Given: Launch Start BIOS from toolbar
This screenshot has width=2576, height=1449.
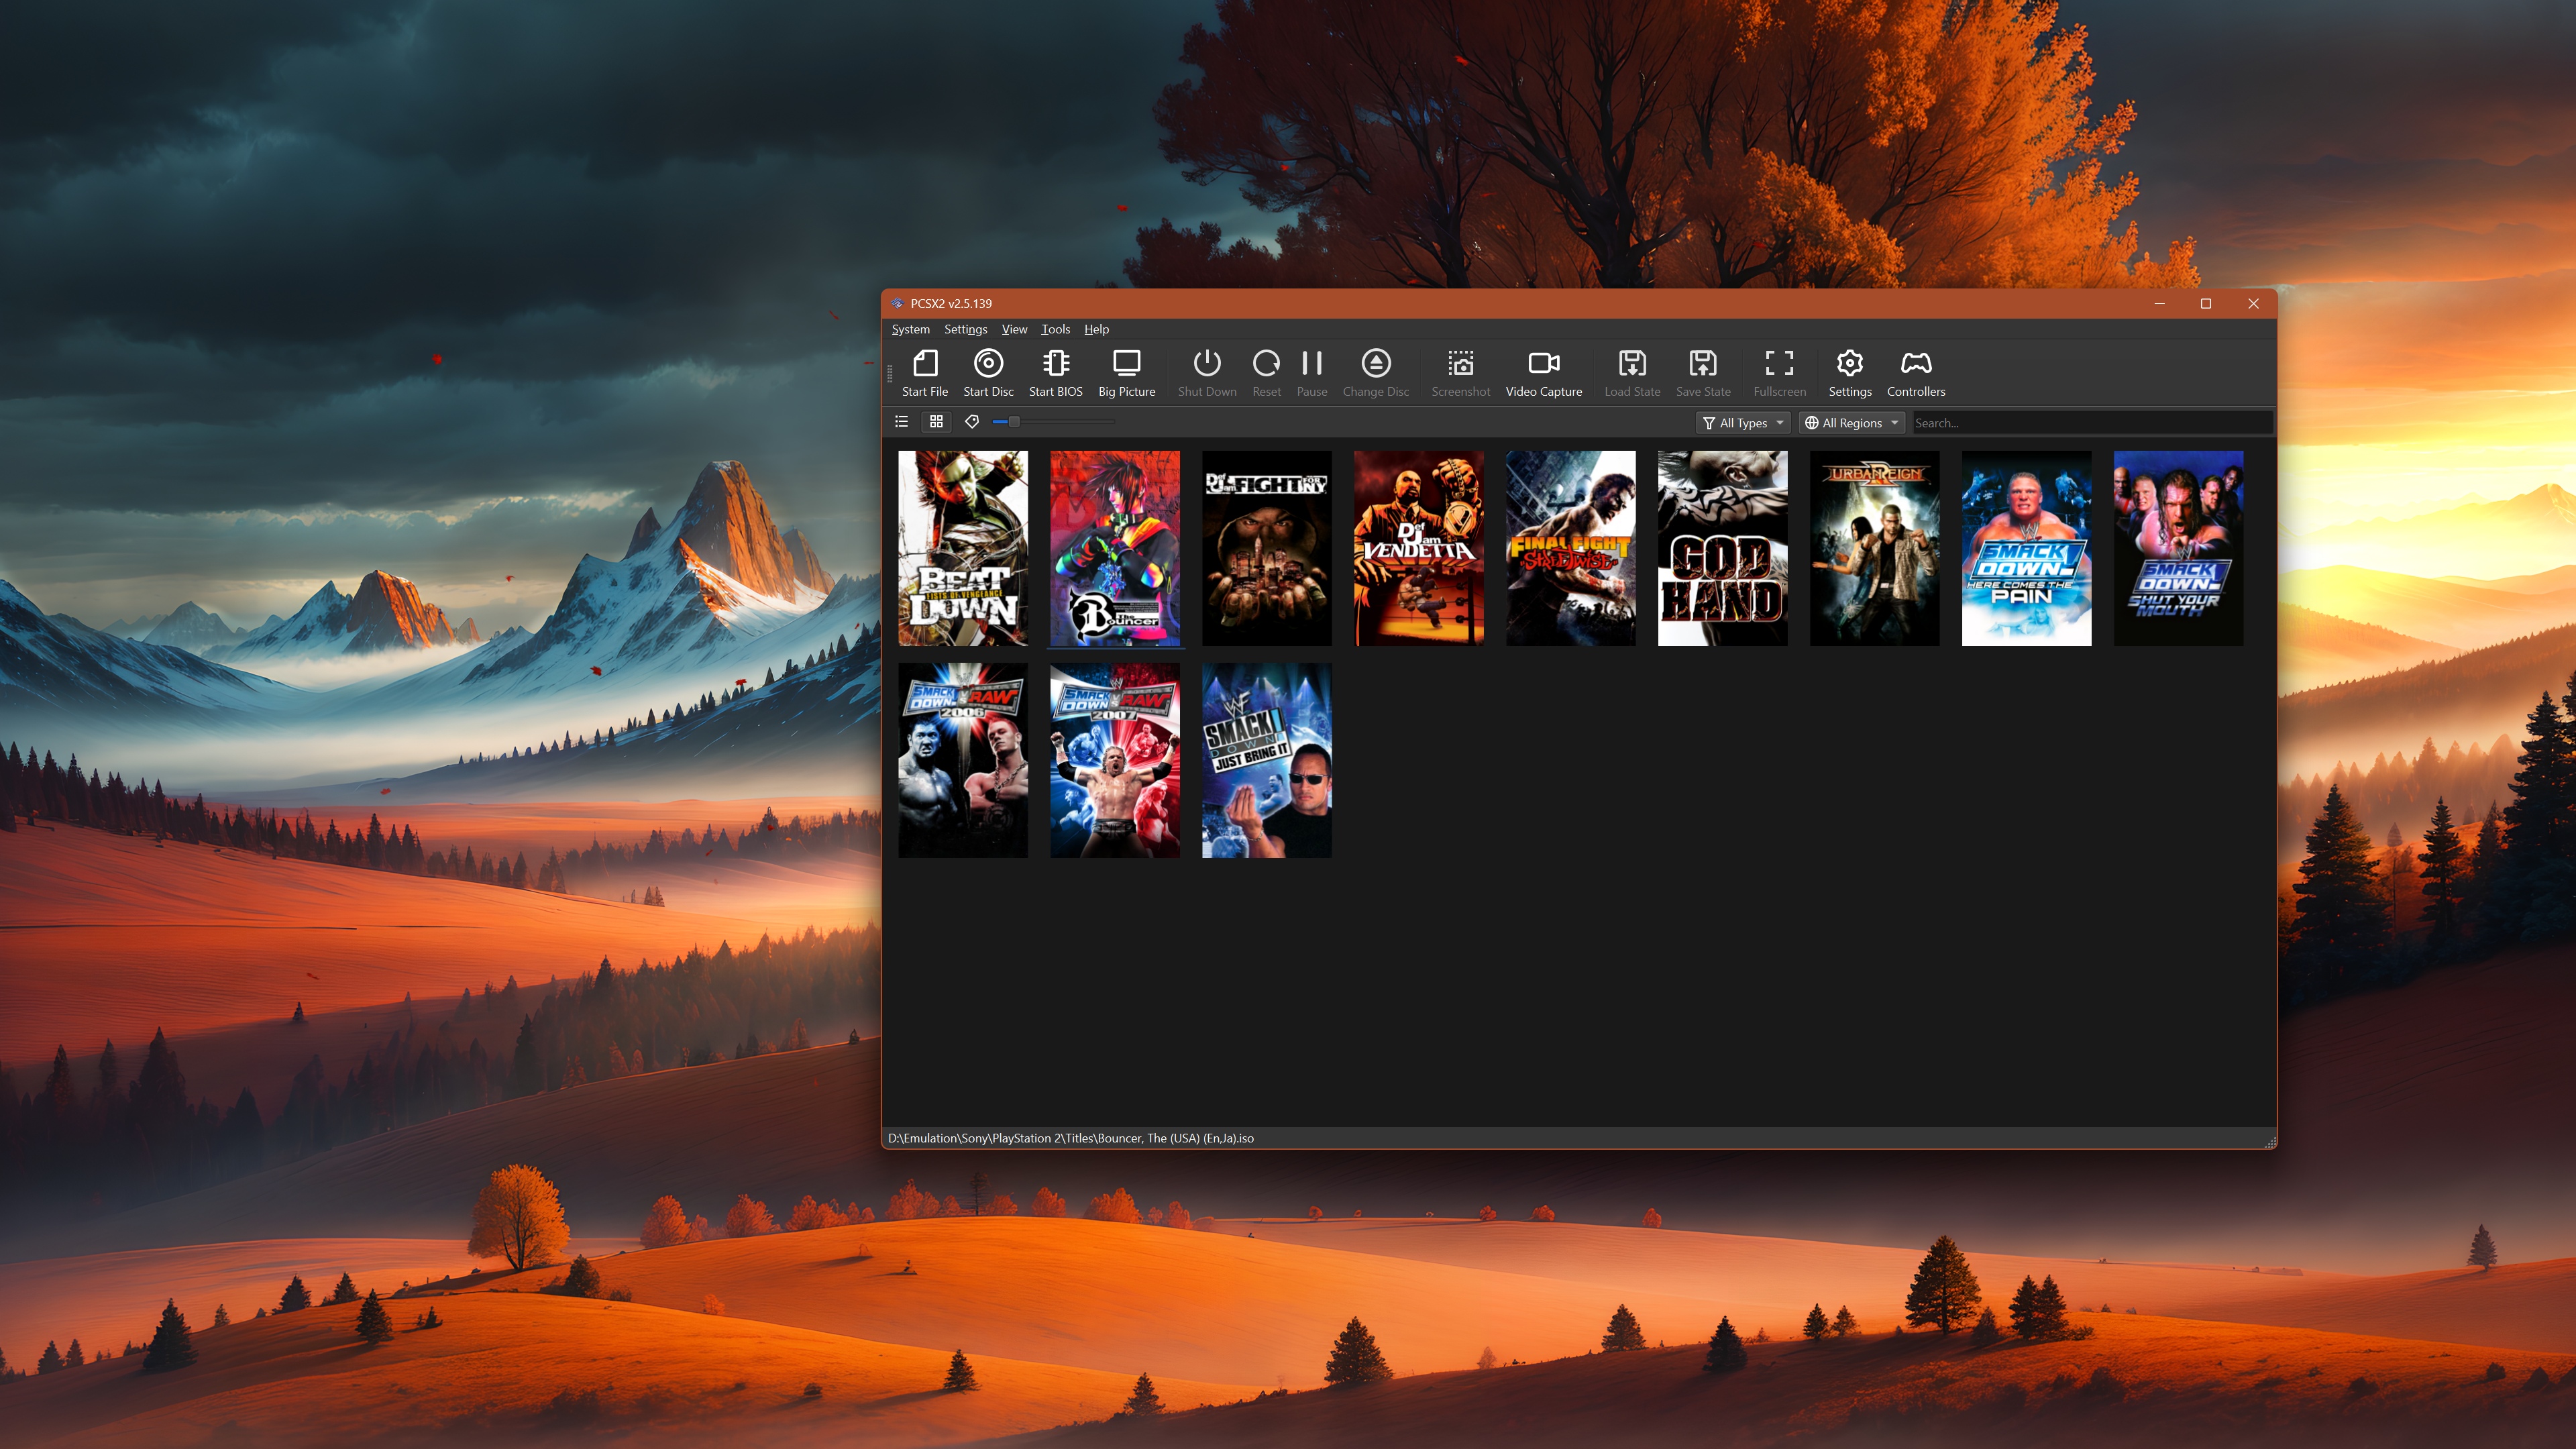Looking at the screenshot, I should coord(1055,374).
